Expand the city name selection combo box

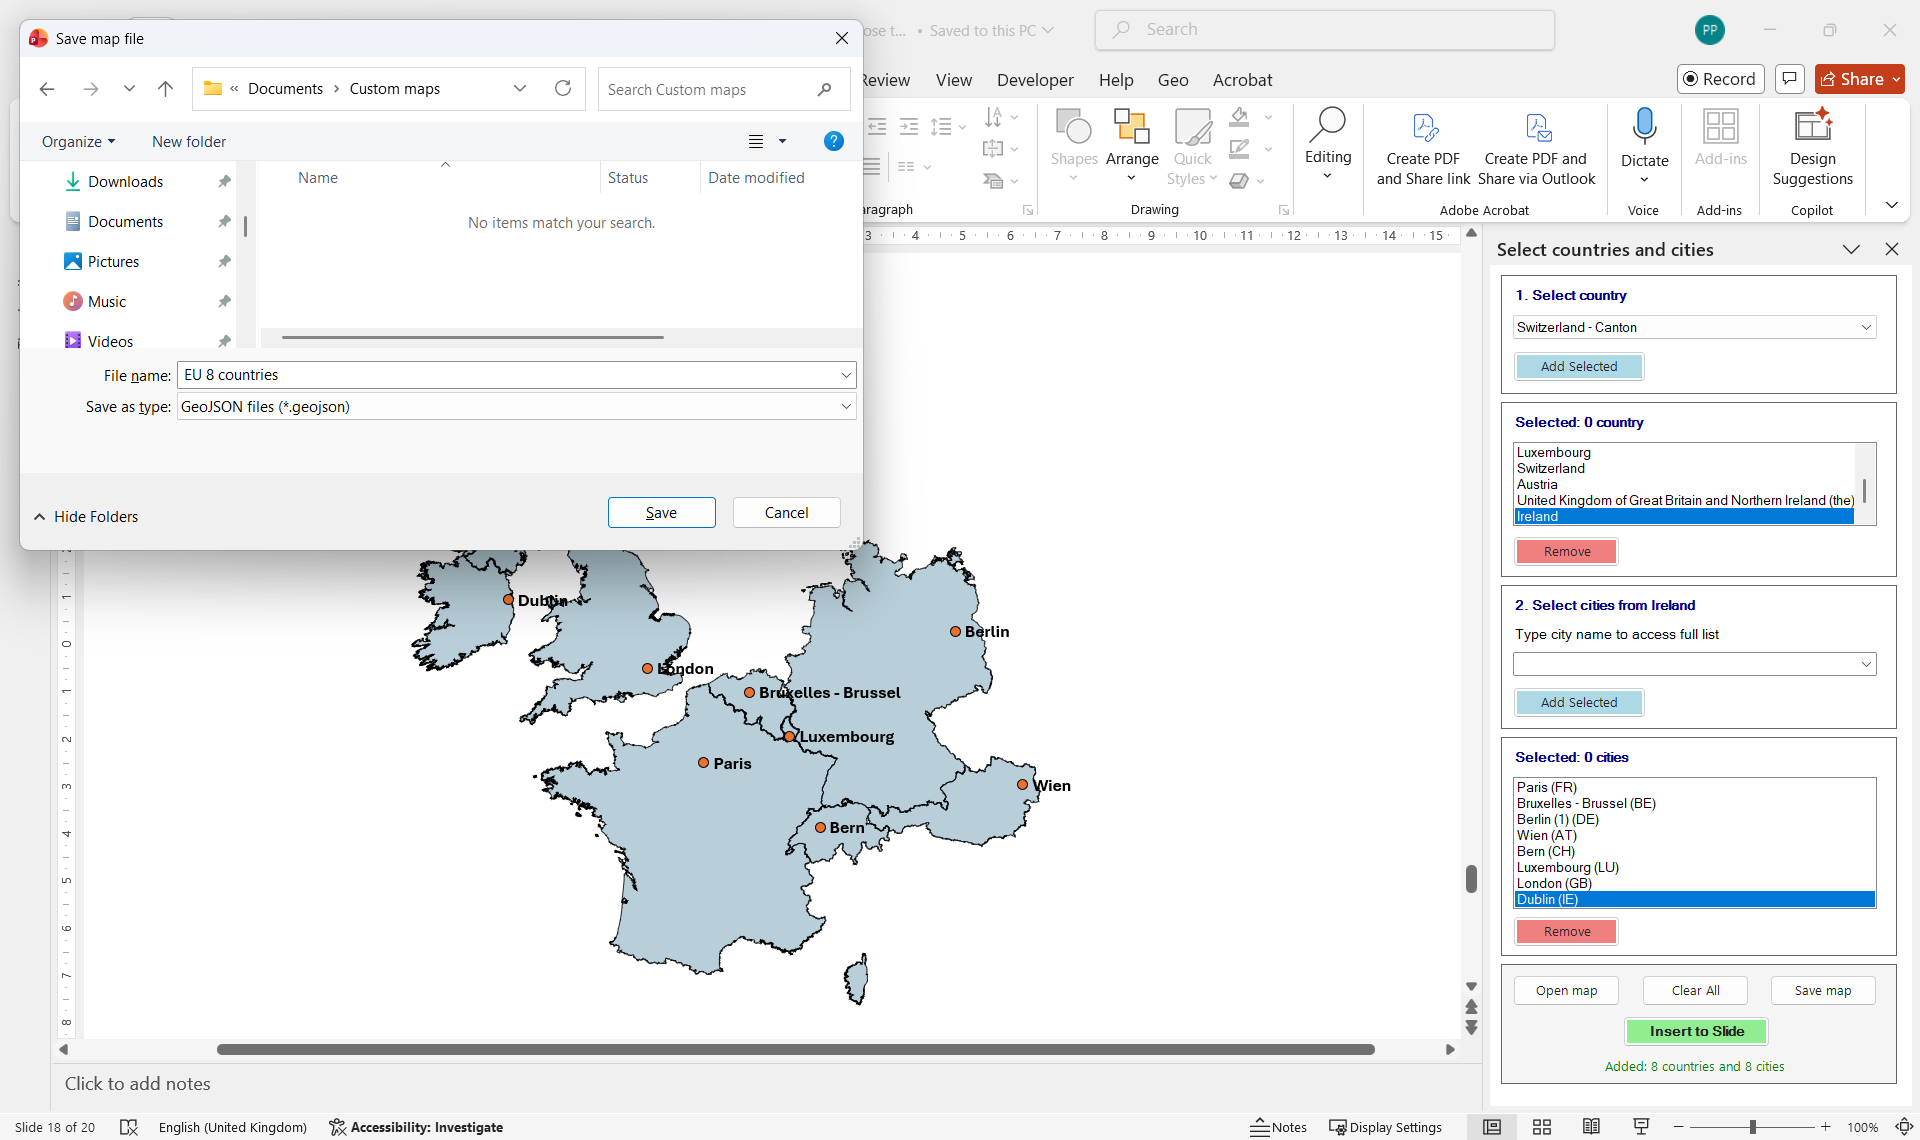click(1866, 663)
